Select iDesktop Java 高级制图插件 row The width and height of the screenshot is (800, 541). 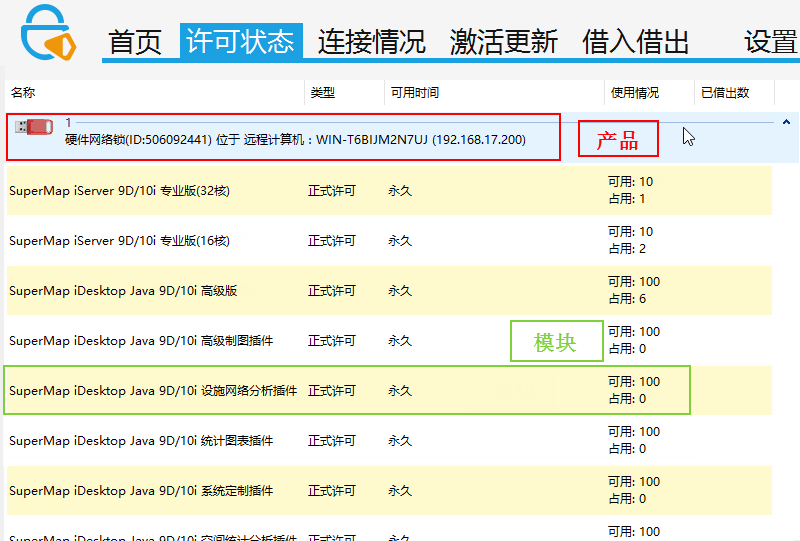(x=389, y=340)
